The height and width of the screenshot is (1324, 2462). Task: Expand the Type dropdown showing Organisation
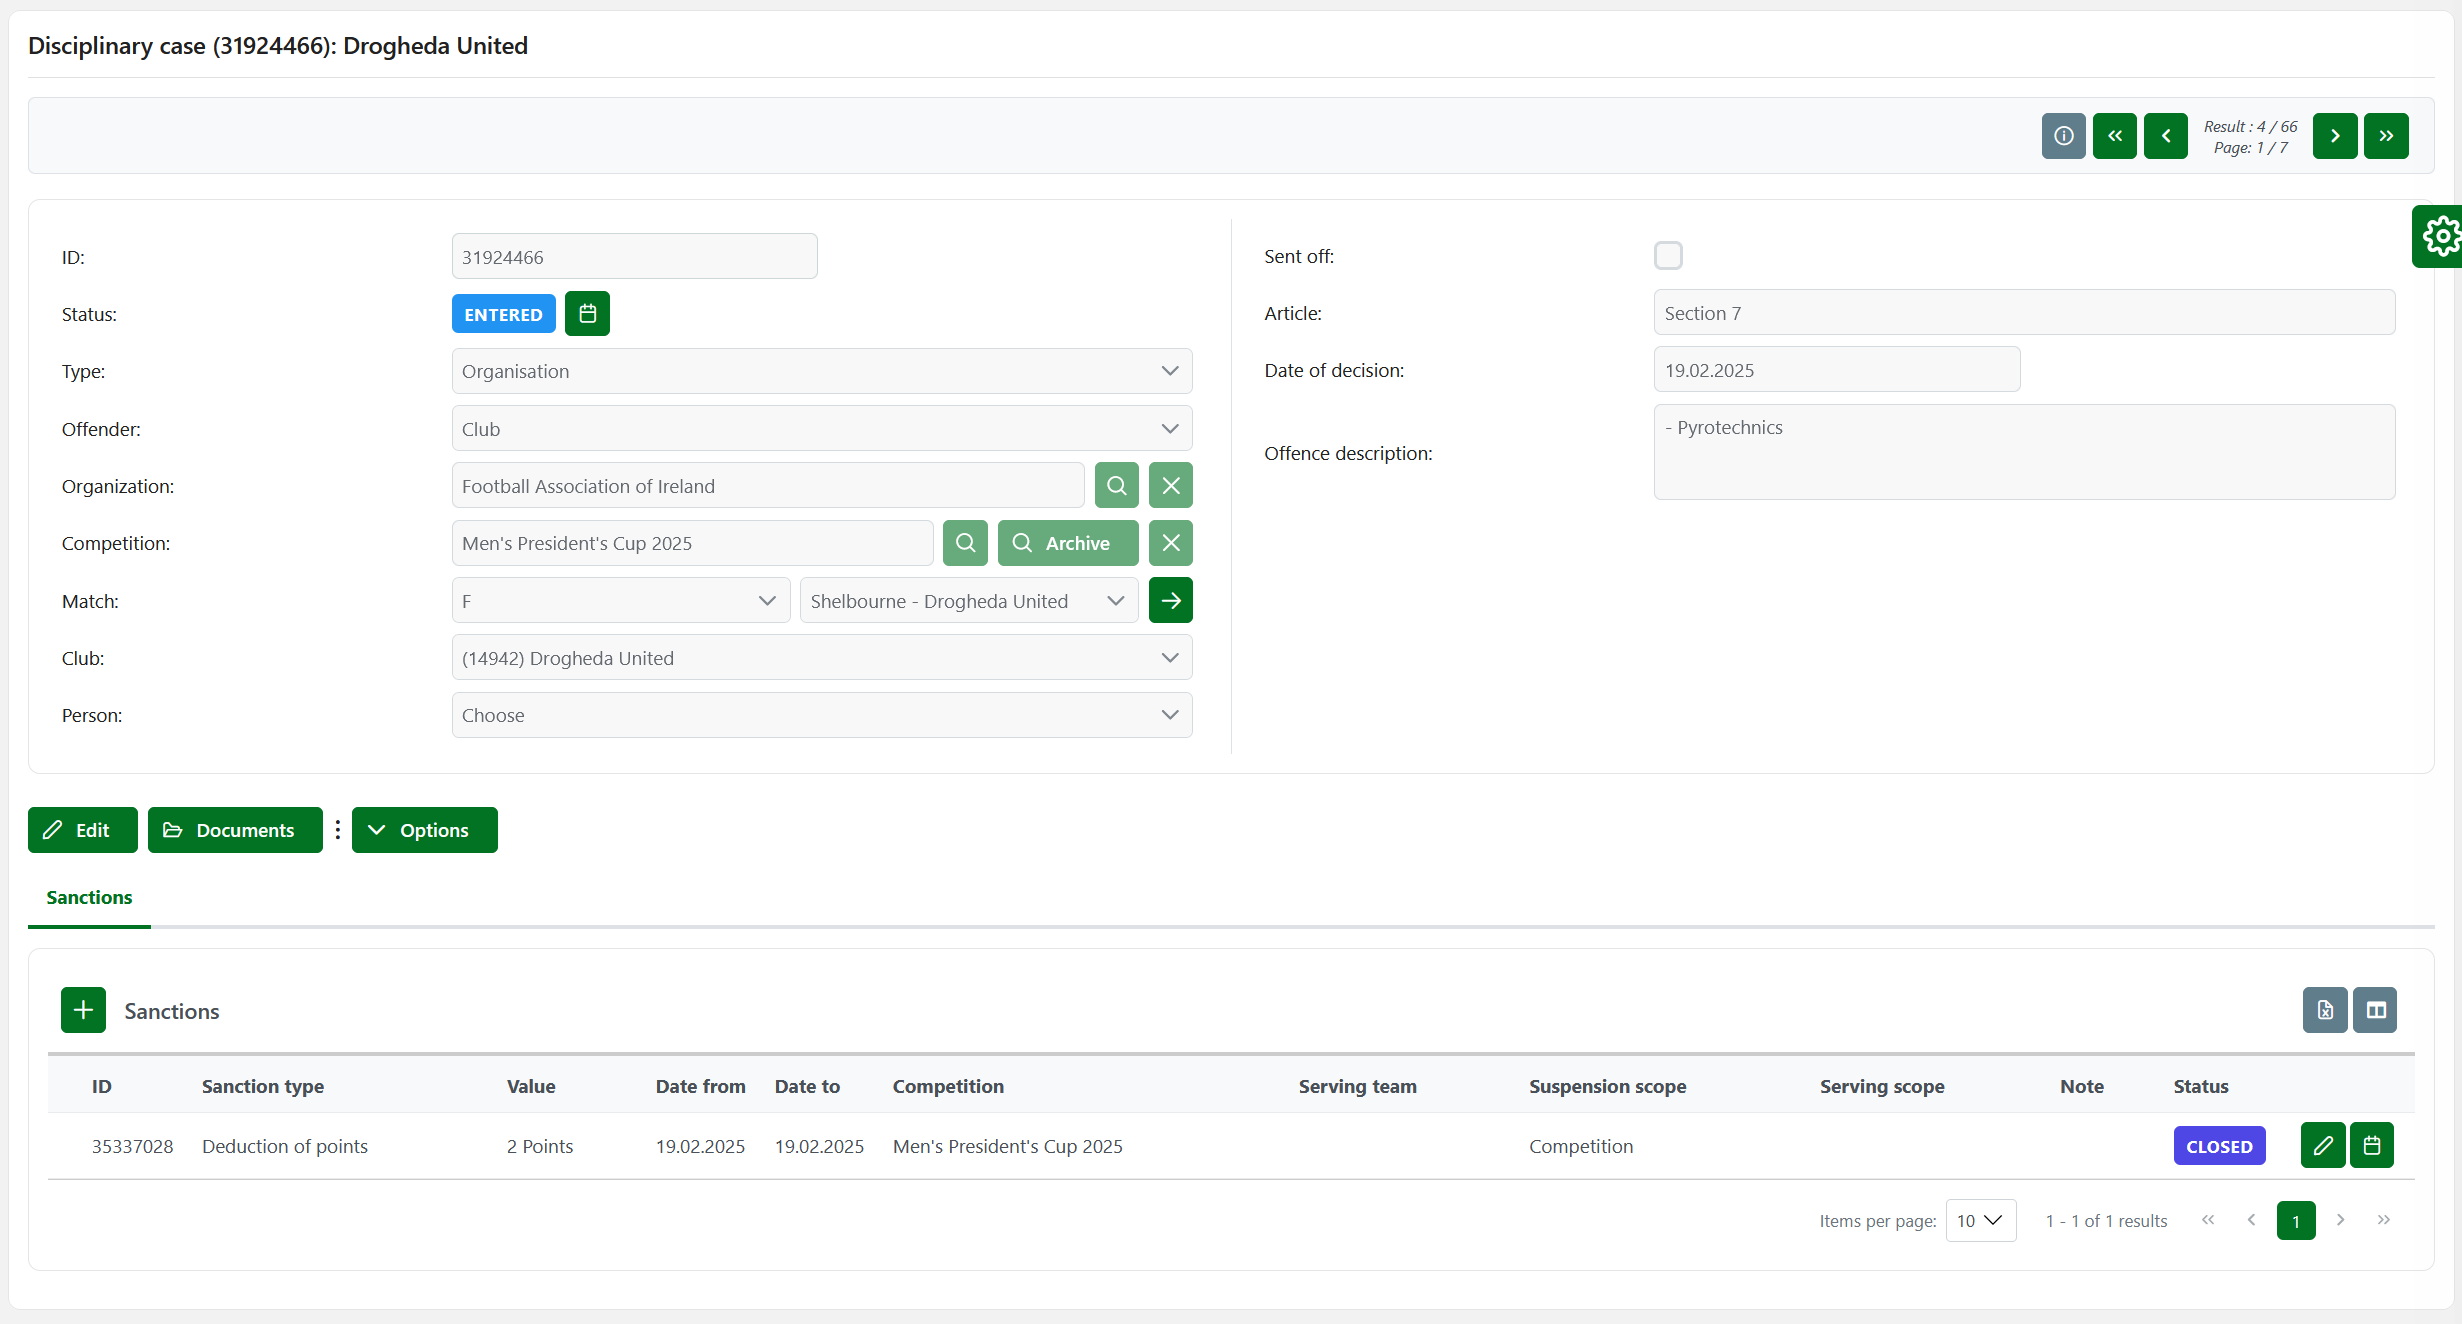[x=821, y=371]
